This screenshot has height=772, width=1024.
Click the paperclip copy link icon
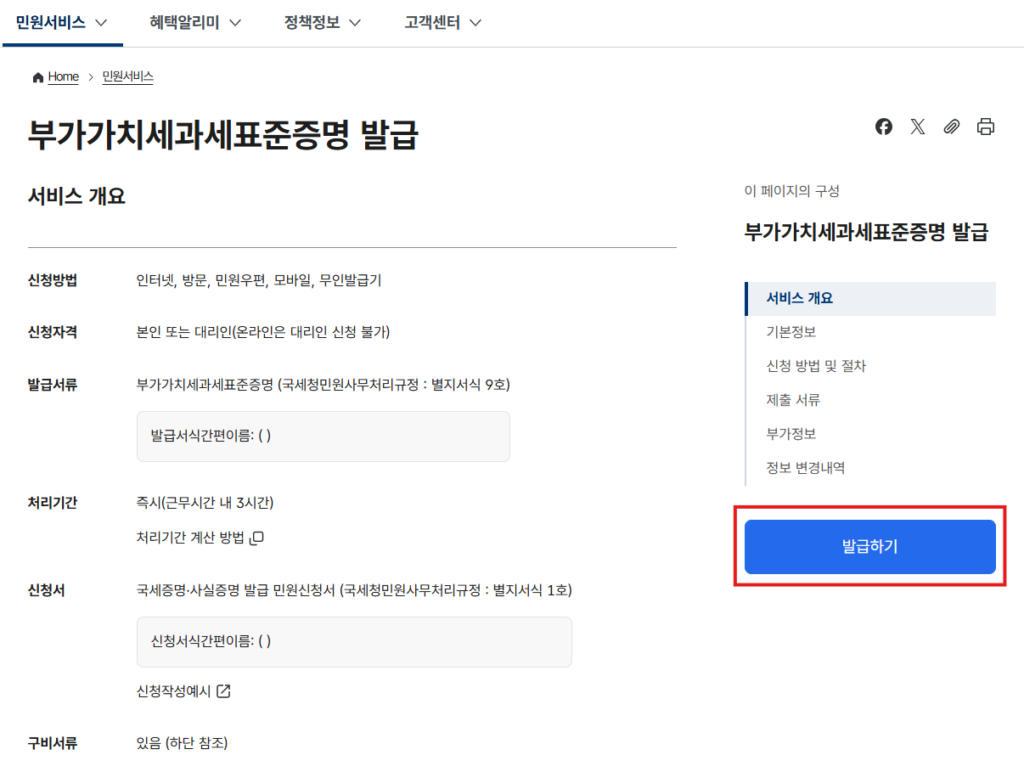coord(952,127)
